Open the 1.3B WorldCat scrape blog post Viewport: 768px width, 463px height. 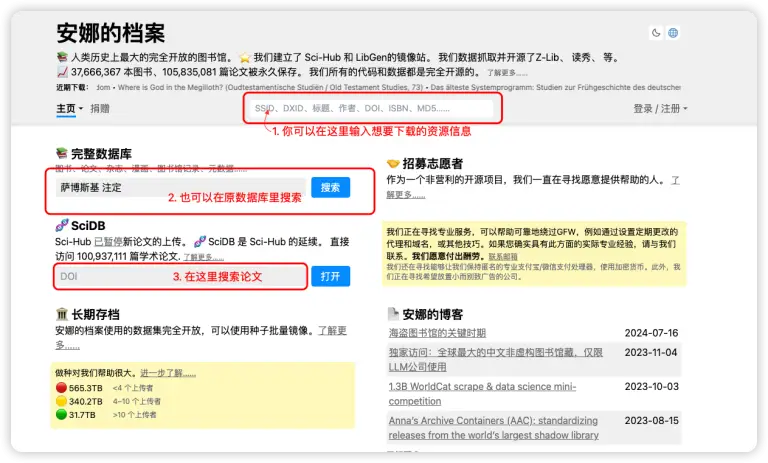coord(482,394)
